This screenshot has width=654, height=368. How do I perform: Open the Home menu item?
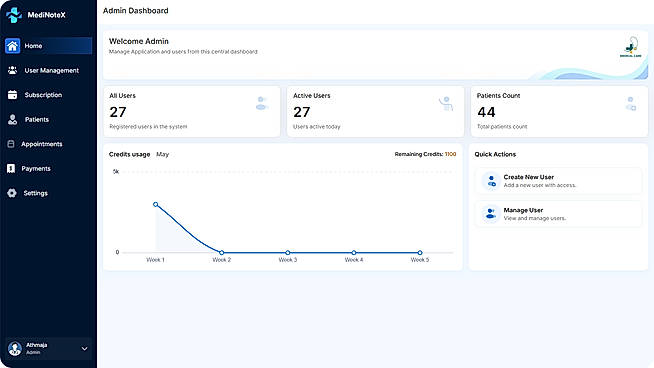(48, 46)
